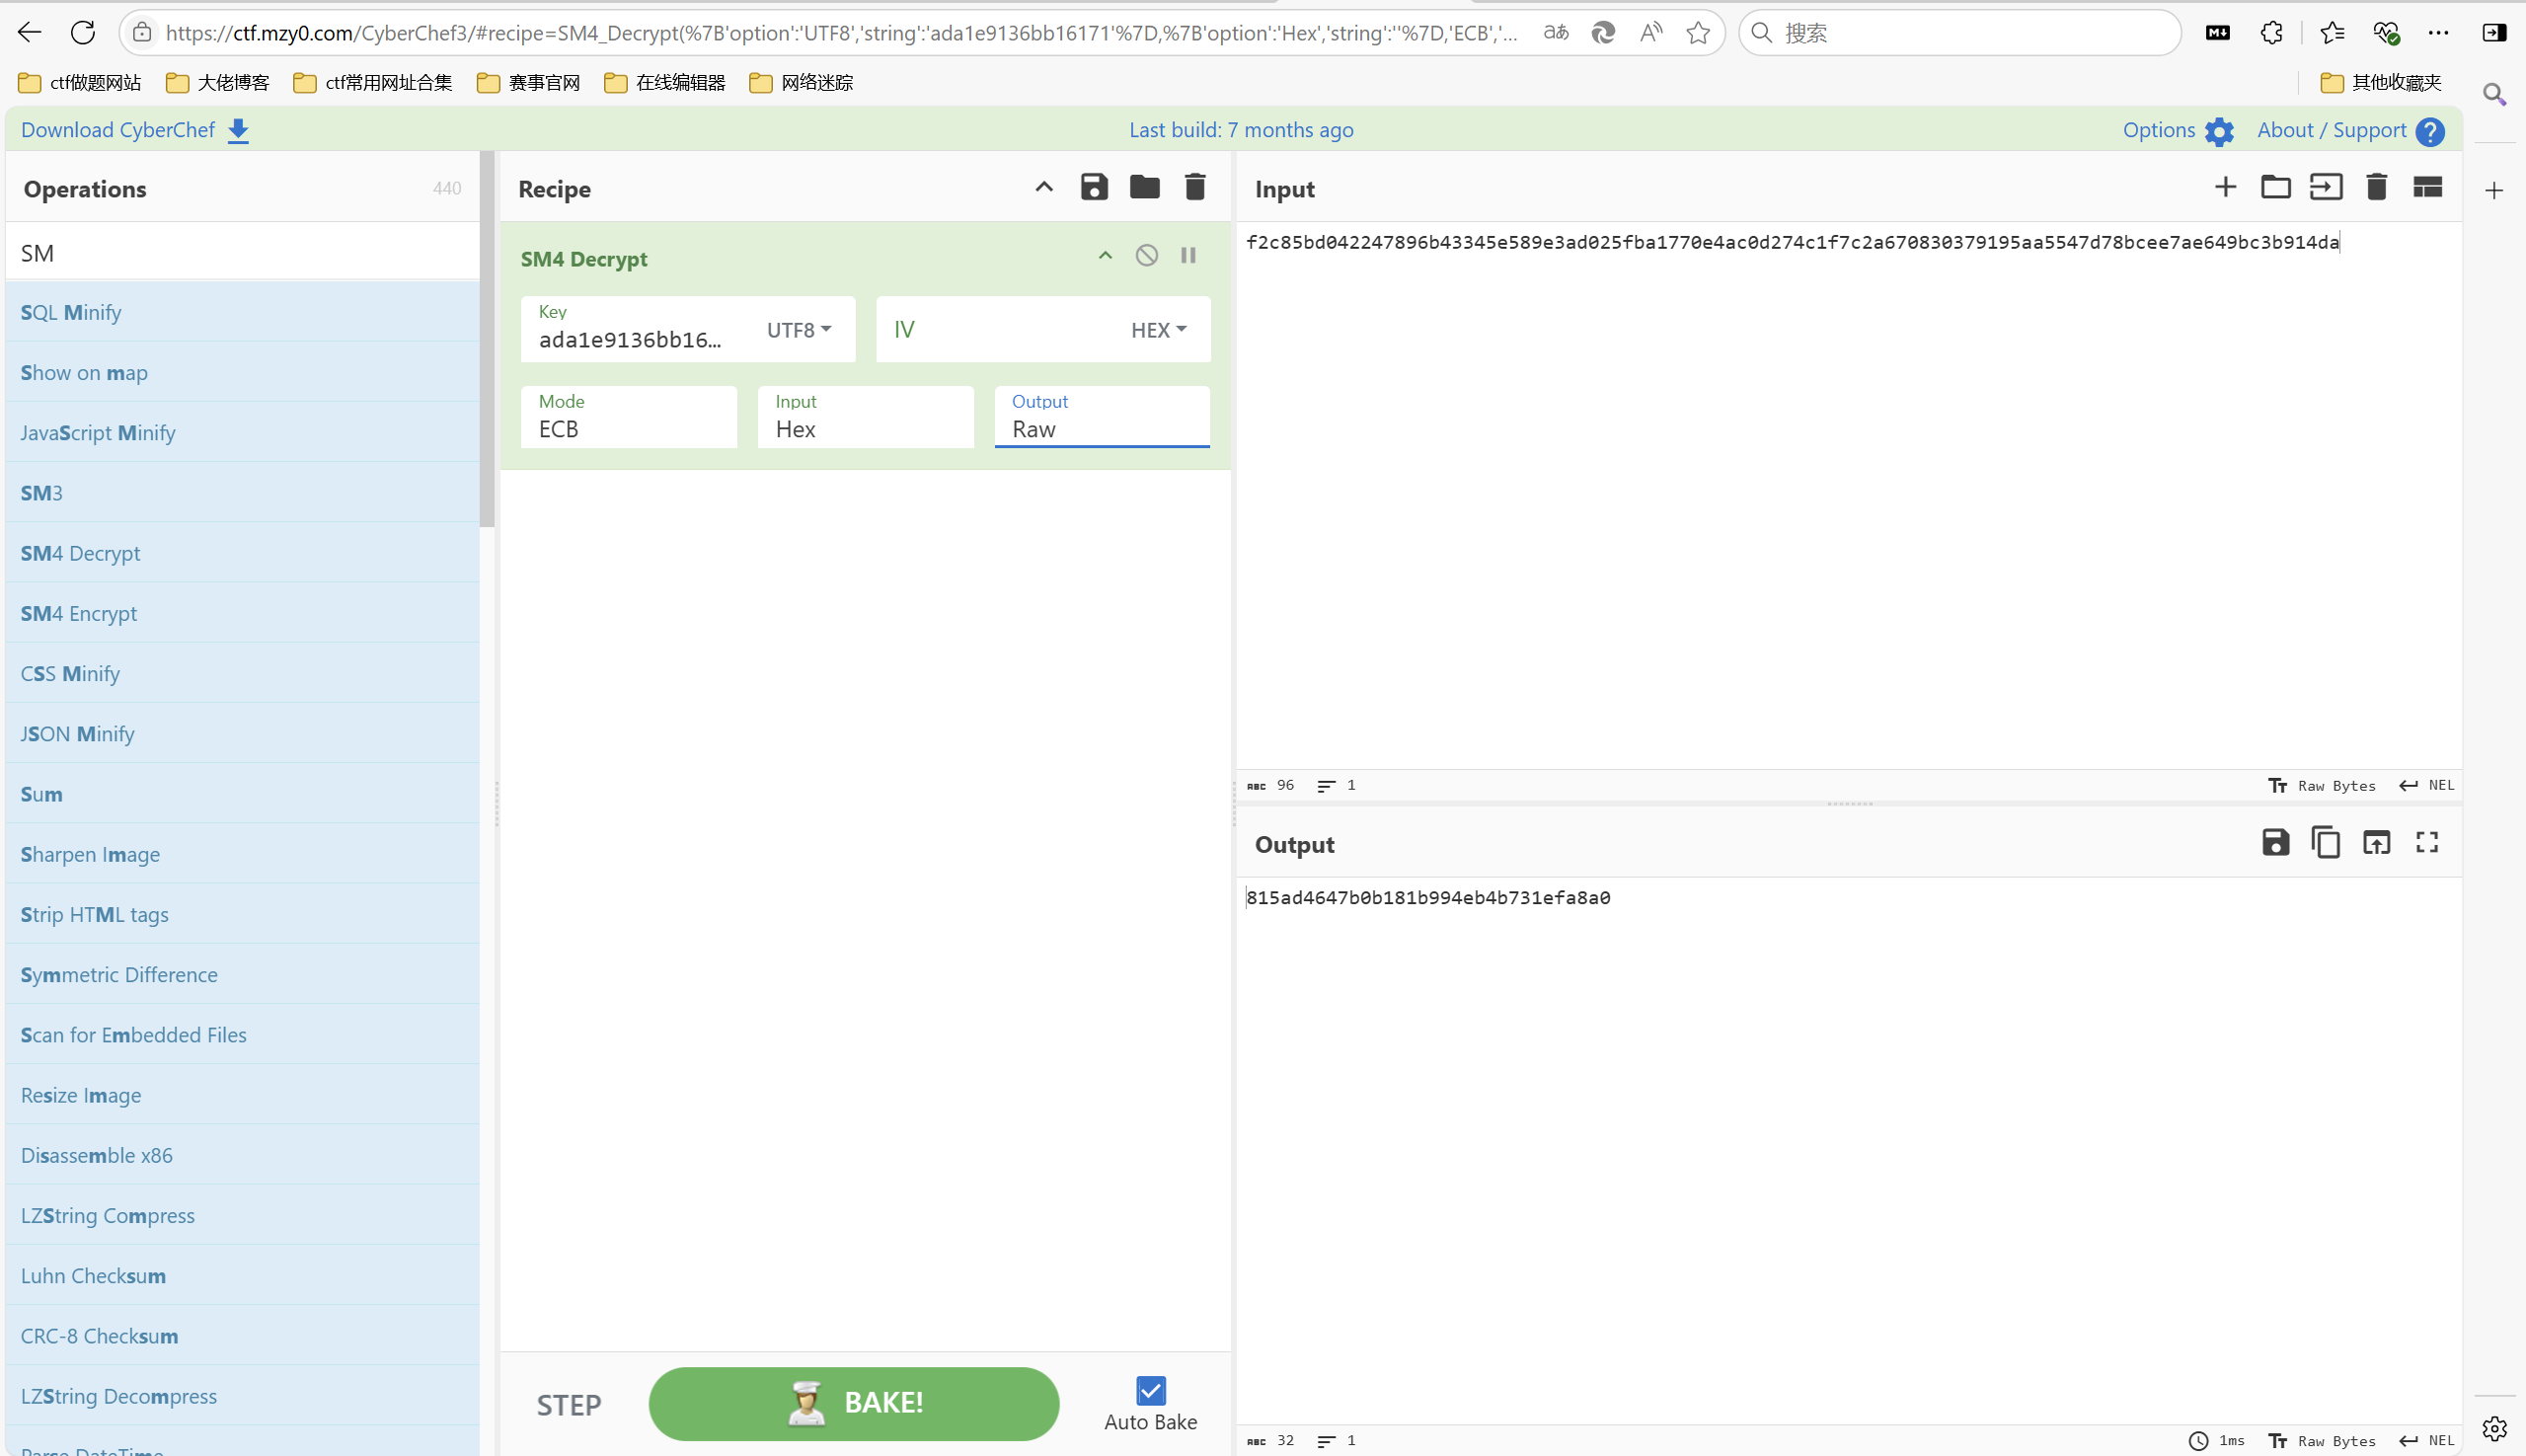
Task: Change output end-of-line sequence NEL
Action: 2426,1440
